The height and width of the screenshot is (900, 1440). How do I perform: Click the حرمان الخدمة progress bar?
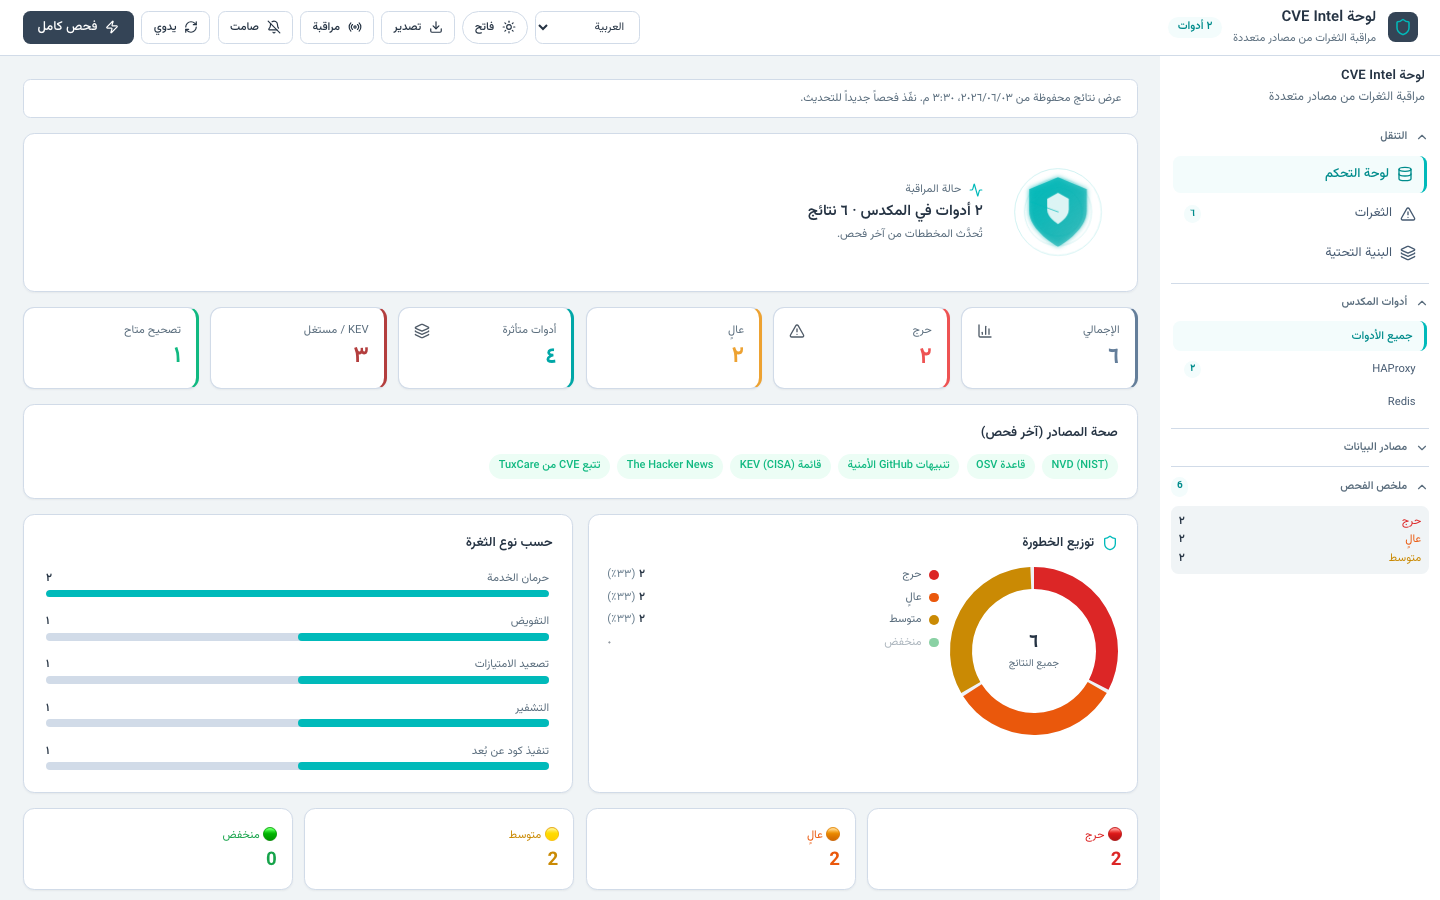click(297, 594)
